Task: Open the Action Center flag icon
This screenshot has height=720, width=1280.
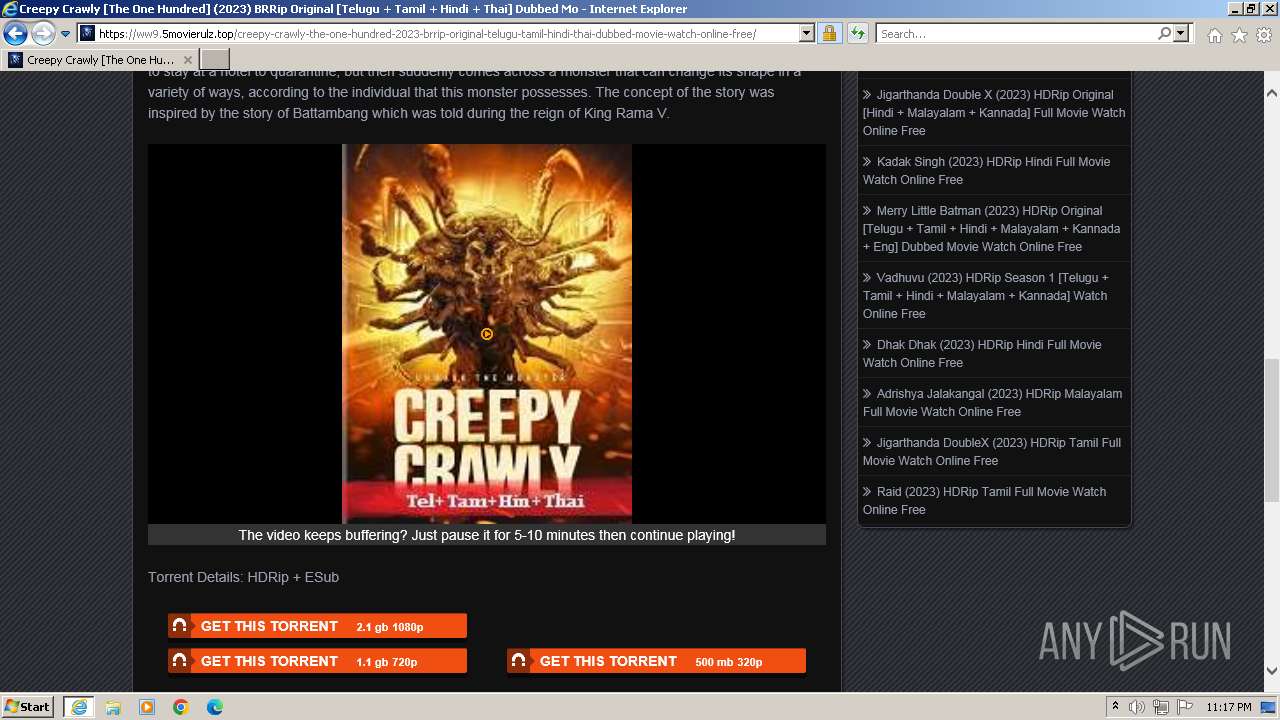Action: (x=1186, y=707)
